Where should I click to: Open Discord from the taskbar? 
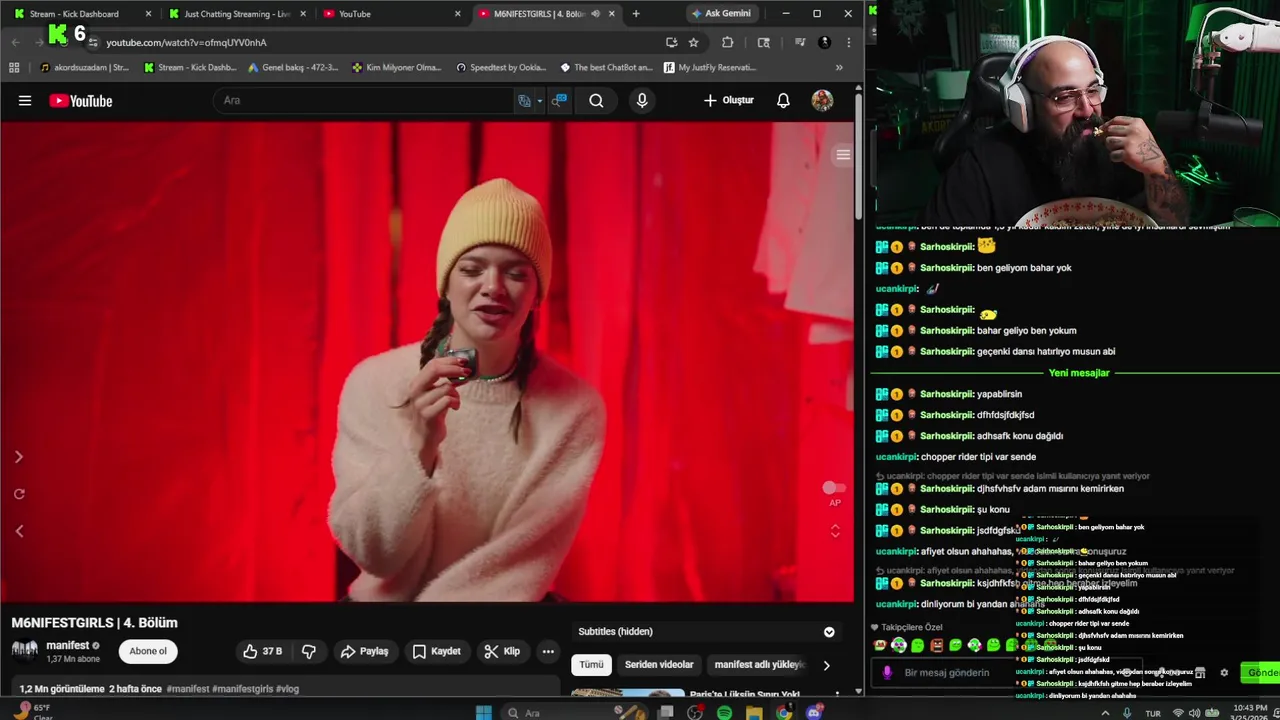point(814,713)
